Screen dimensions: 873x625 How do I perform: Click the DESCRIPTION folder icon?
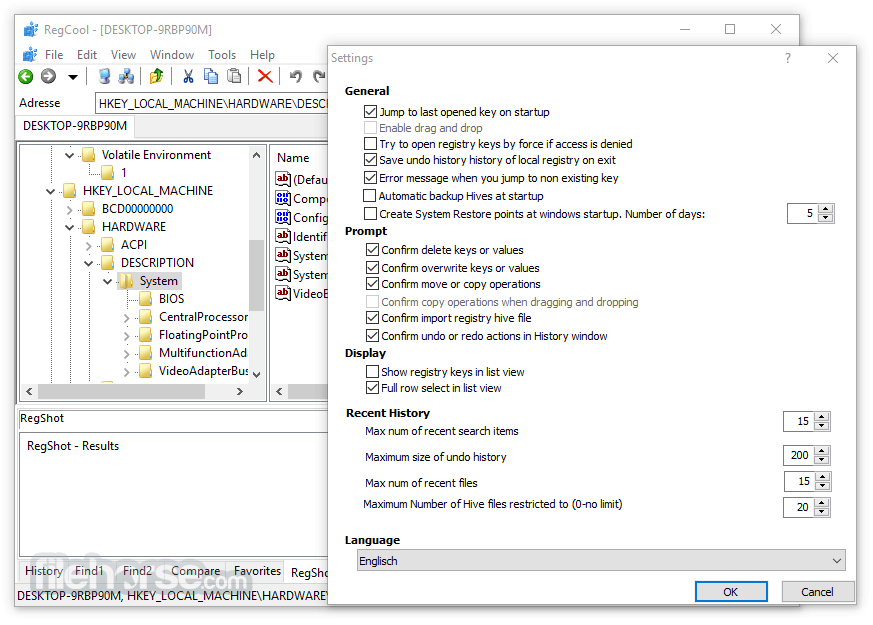pos(107,263)
